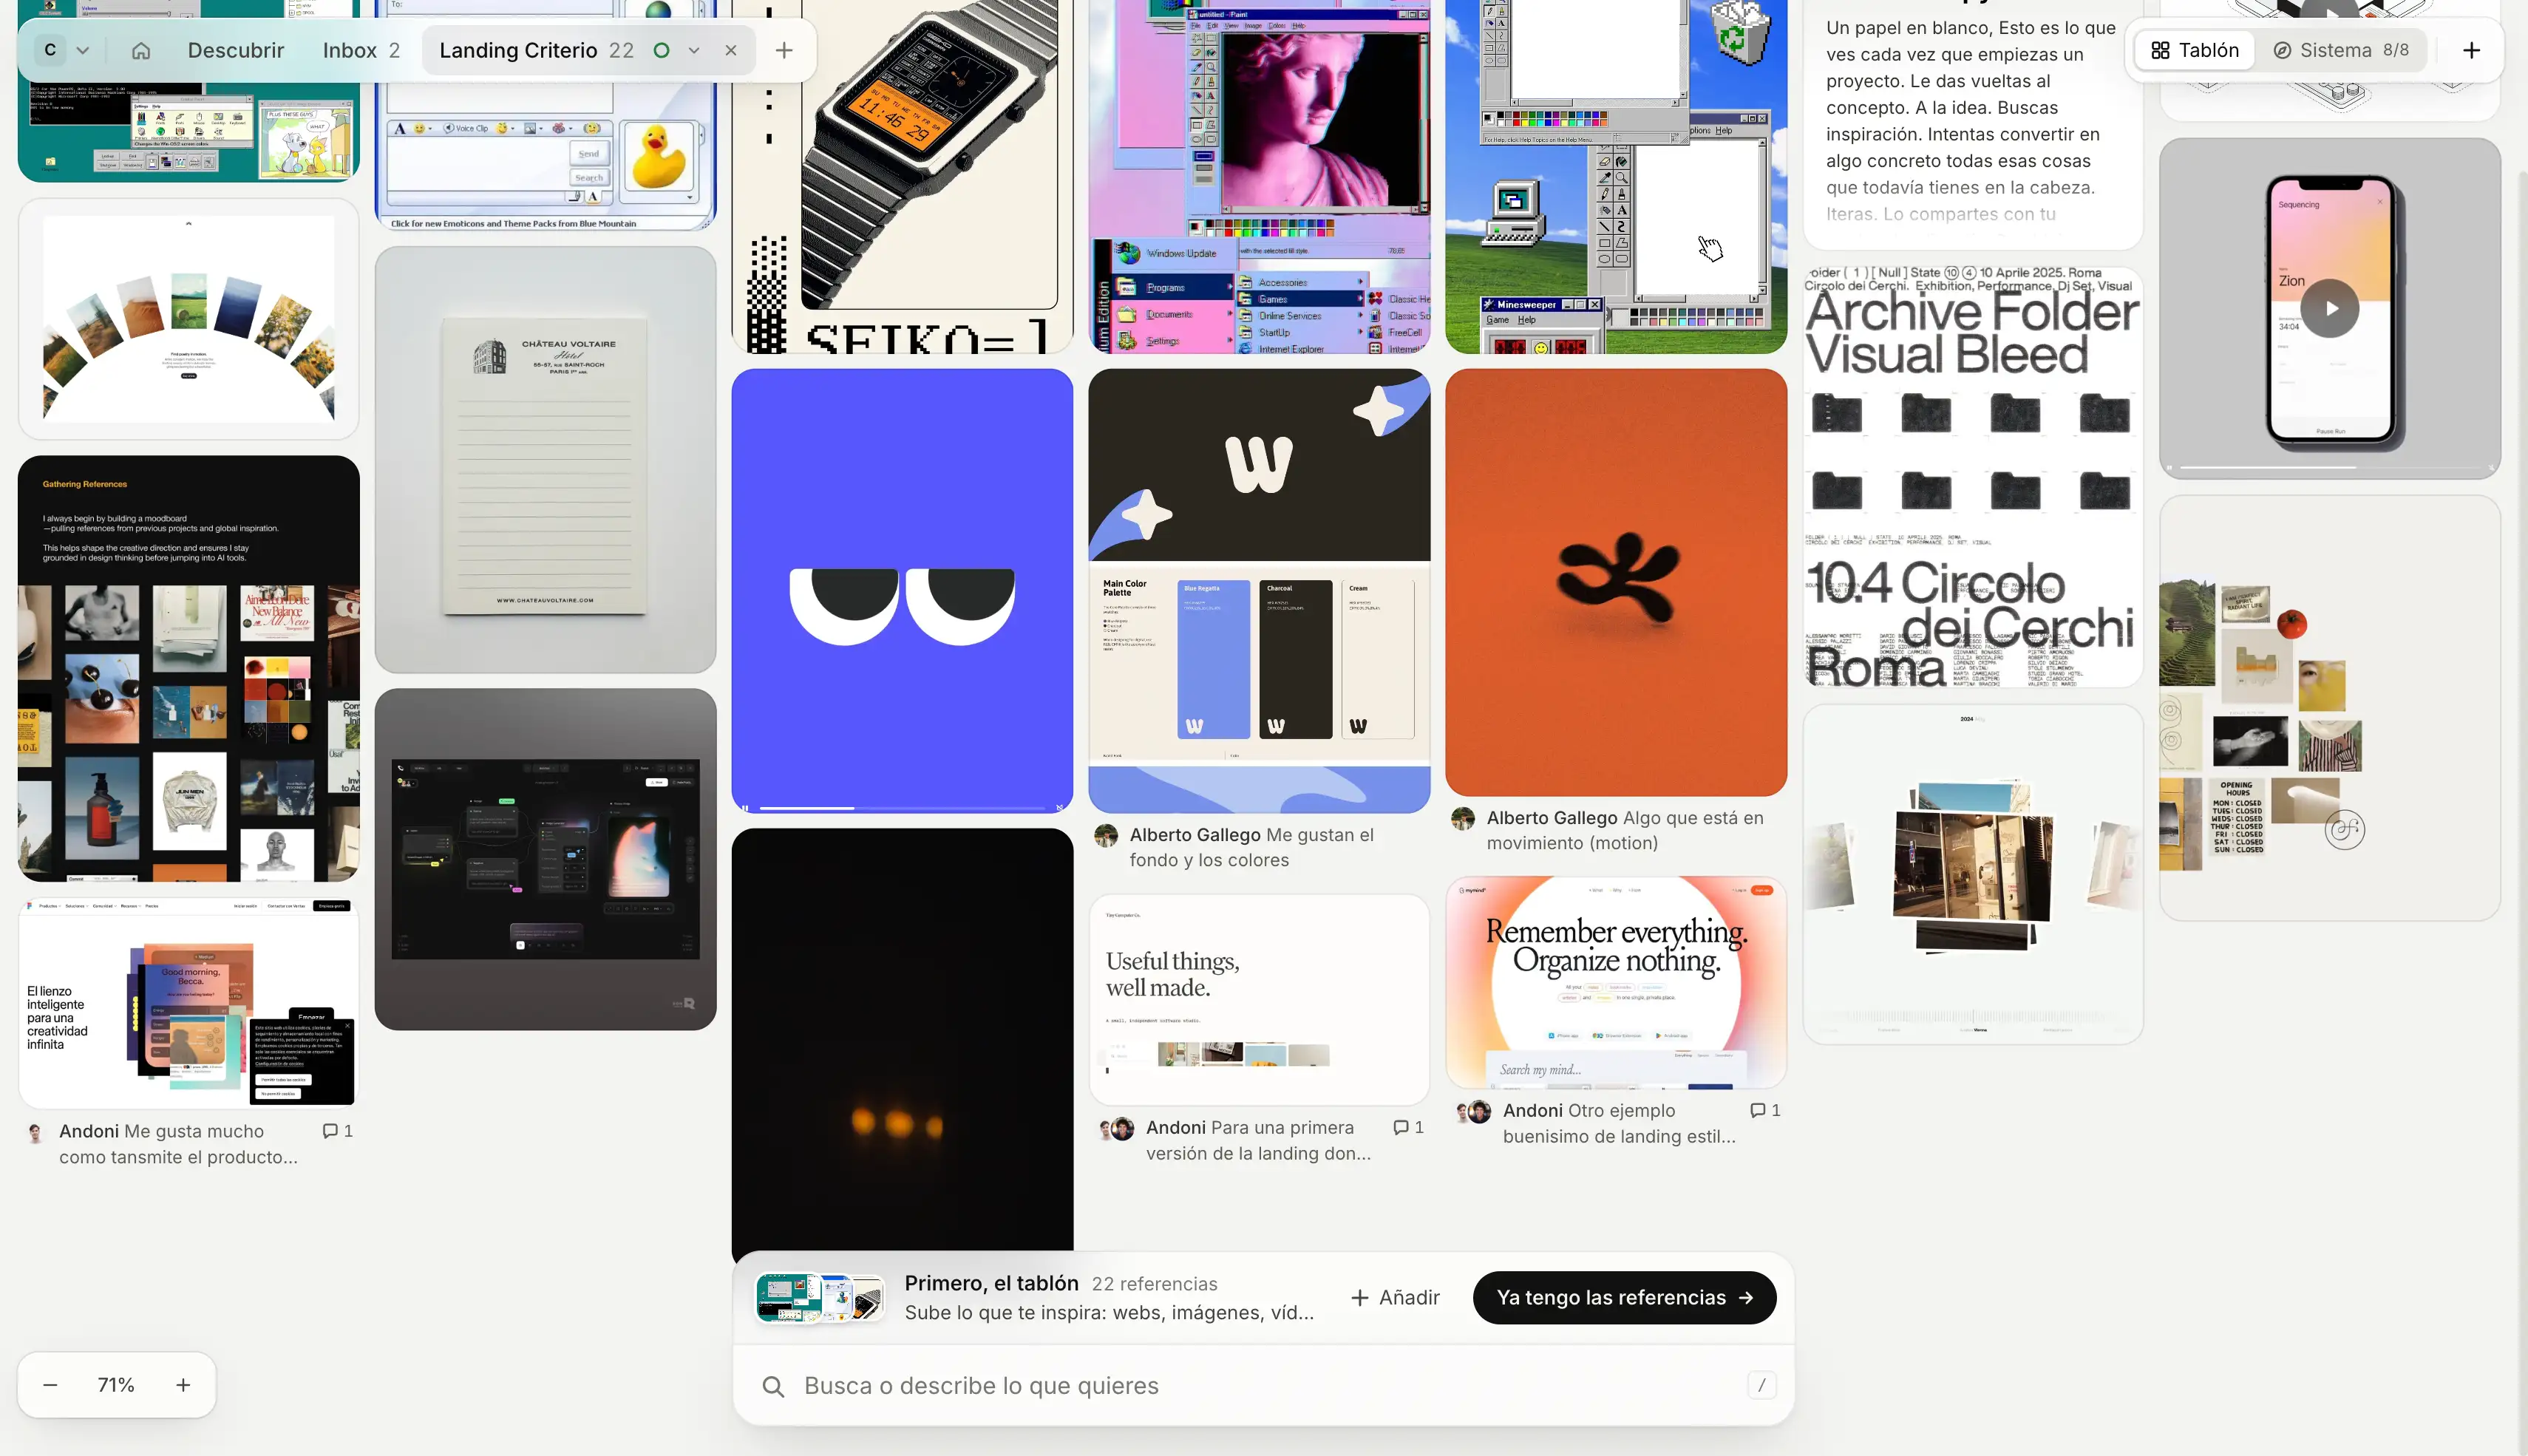This screenshot has height=1456, width=2528.
Task: Open comment icon on Remember everything card
Action: coord(1765,1110)
